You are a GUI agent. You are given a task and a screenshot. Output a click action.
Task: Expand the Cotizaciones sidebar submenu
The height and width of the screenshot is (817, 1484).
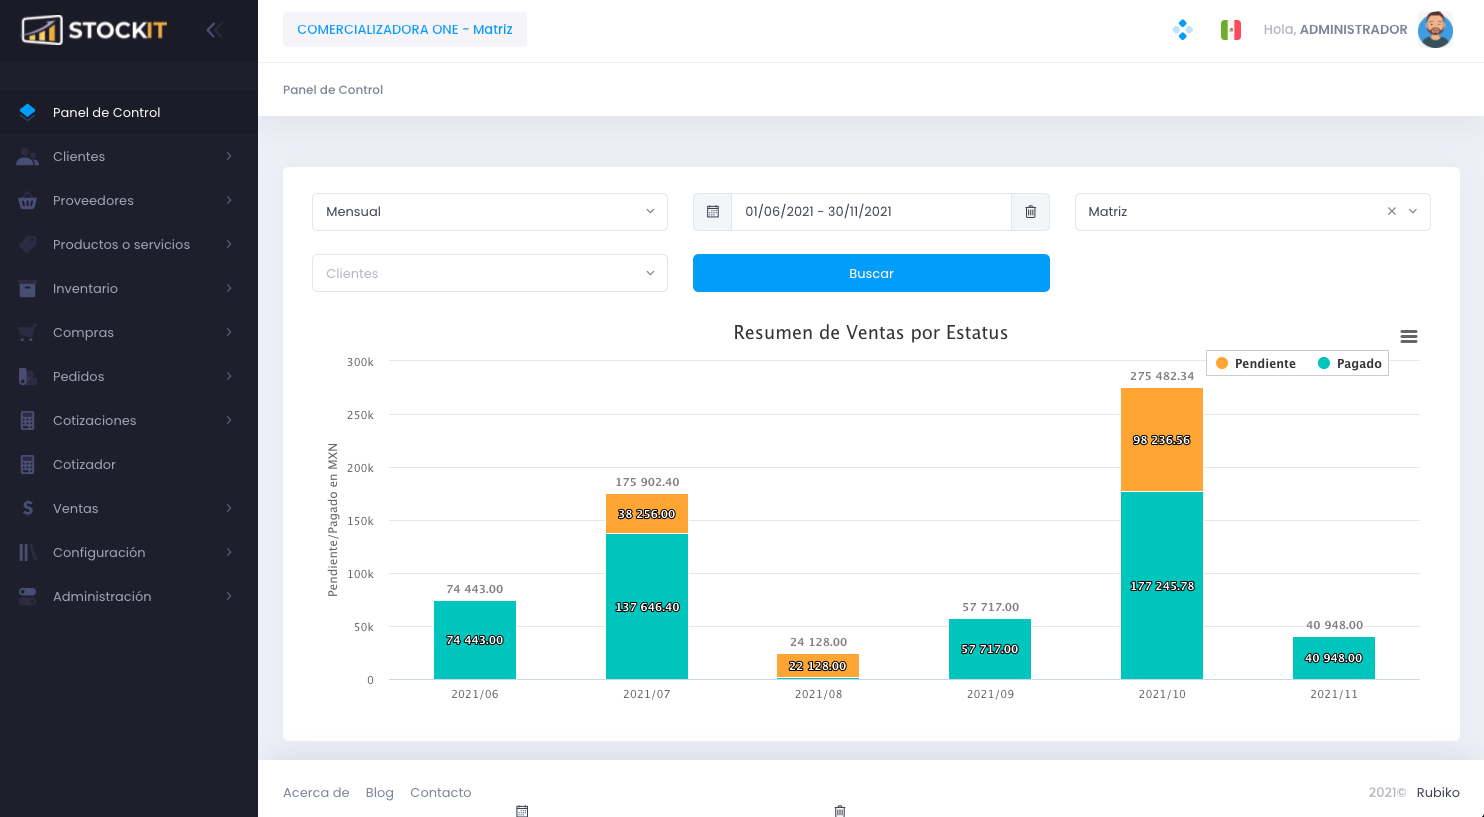(x=229, y=420)
